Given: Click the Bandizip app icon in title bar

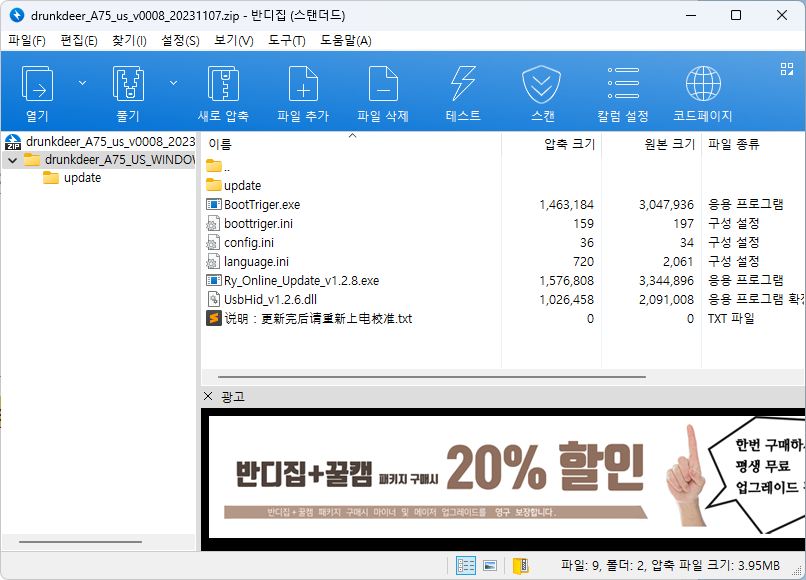Looking at the screenshot, I should pos(17,15).
